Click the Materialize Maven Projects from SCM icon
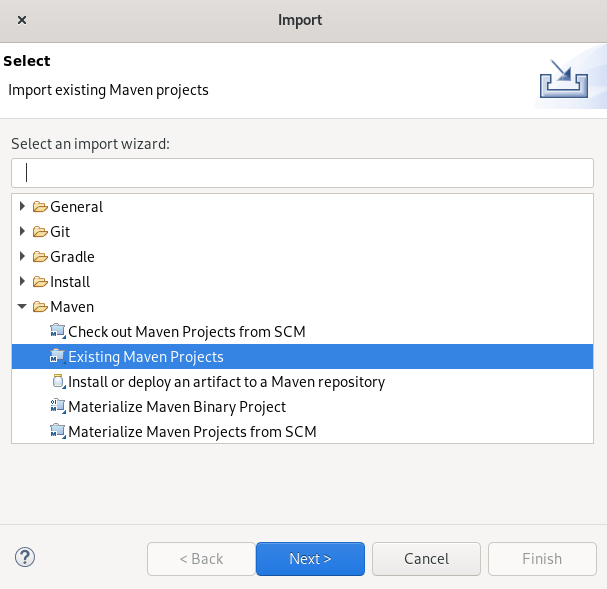Viewport: 607px width, 589px height. click(58, 431)
